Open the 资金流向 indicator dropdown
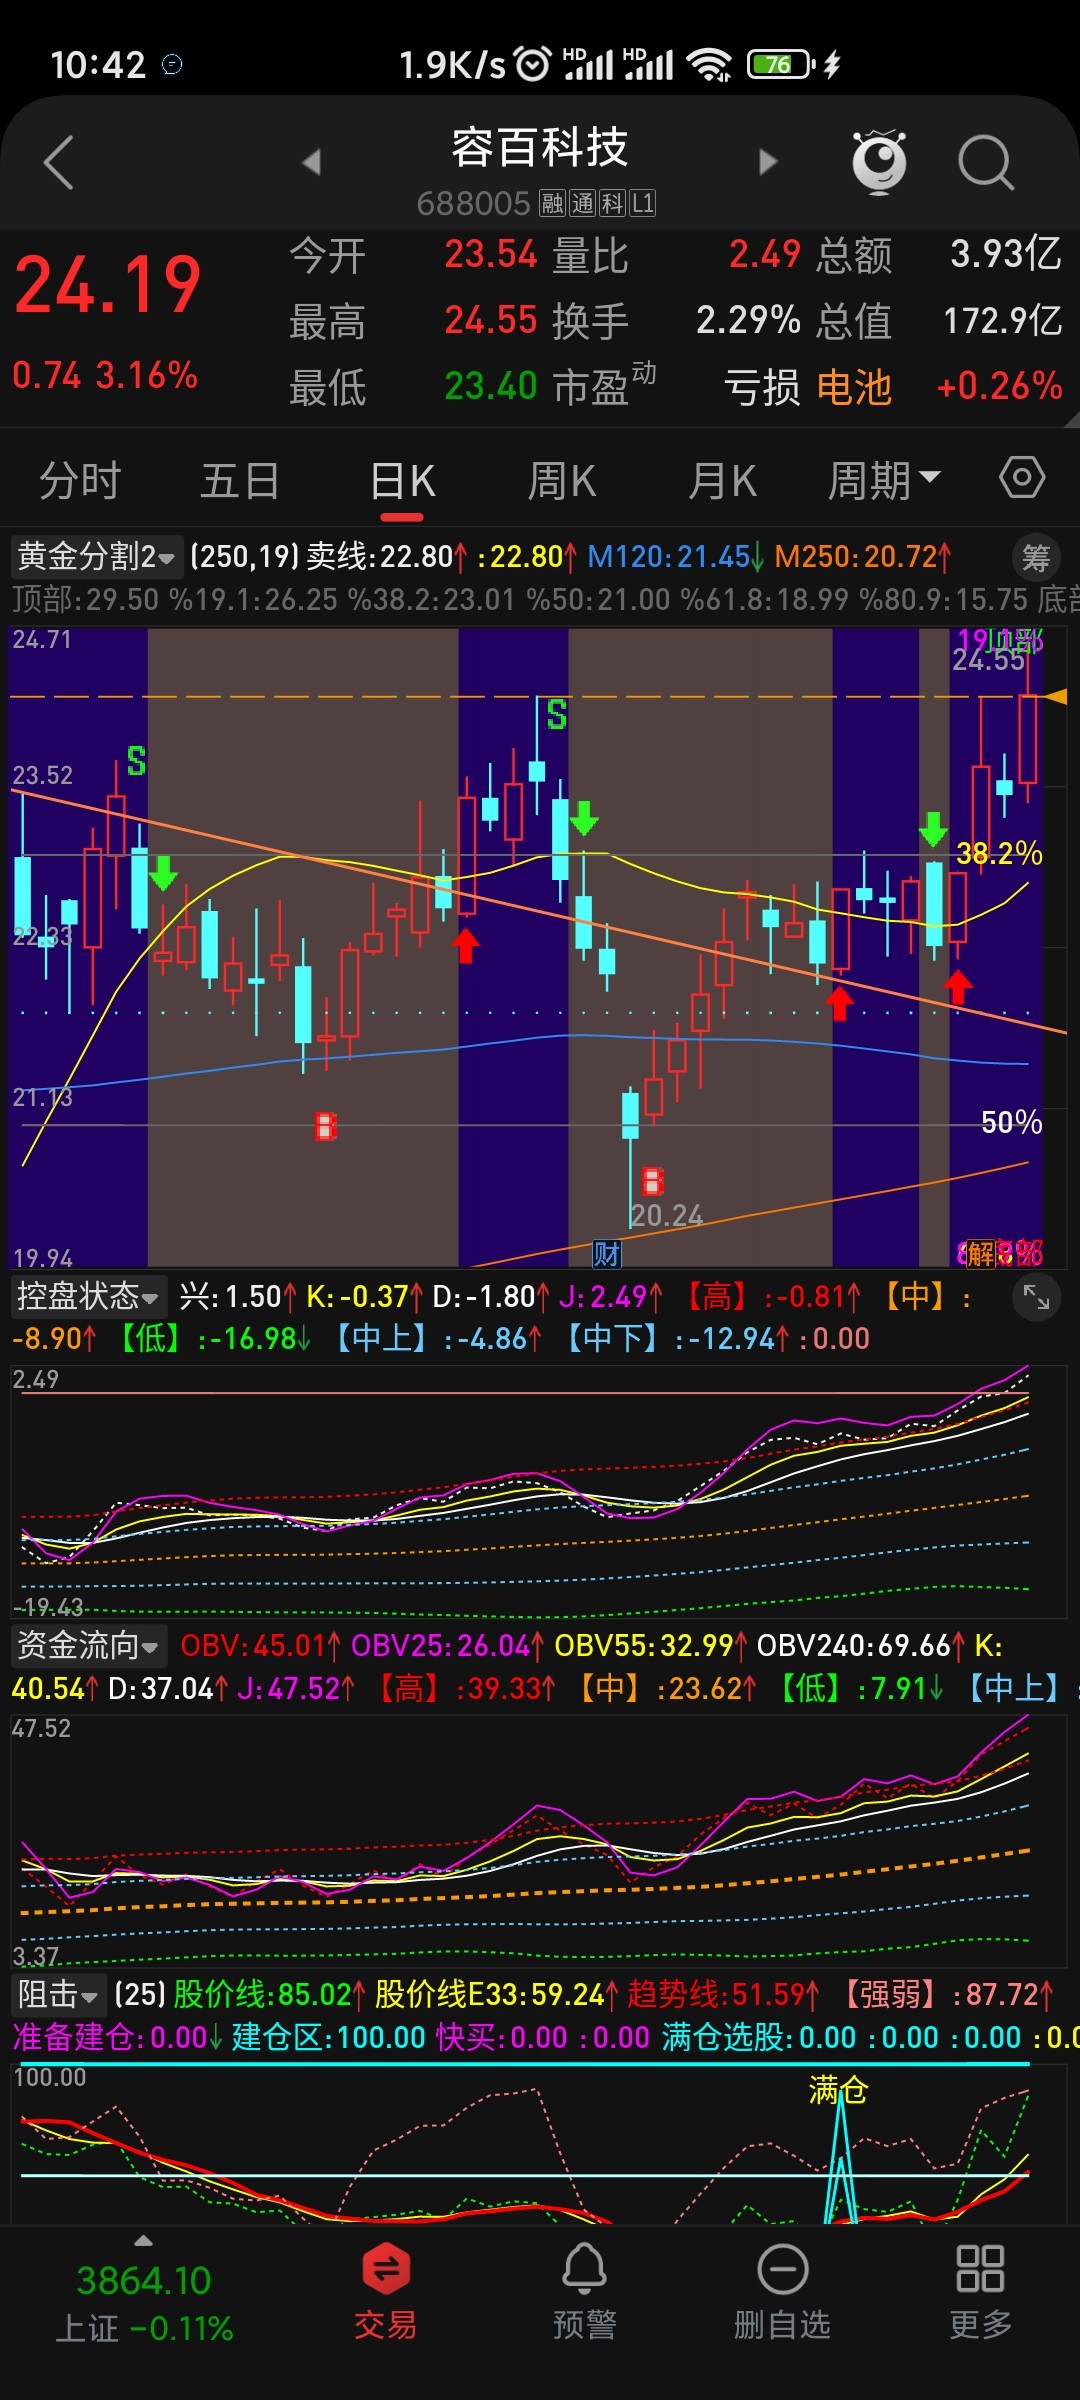This screenshot has height=2400, width=1080. pyautogui.click(x=87, y=1645)
